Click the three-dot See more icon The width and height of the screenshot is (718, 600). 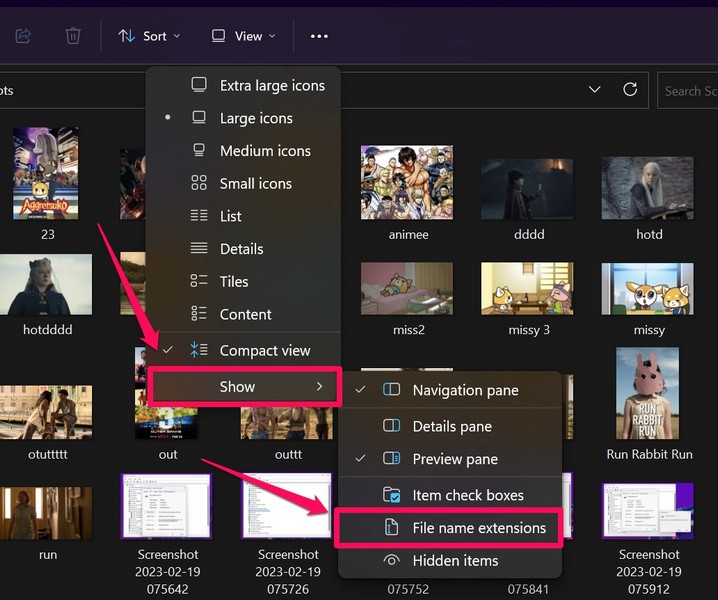pyautogui.click(x=319, y=36)
